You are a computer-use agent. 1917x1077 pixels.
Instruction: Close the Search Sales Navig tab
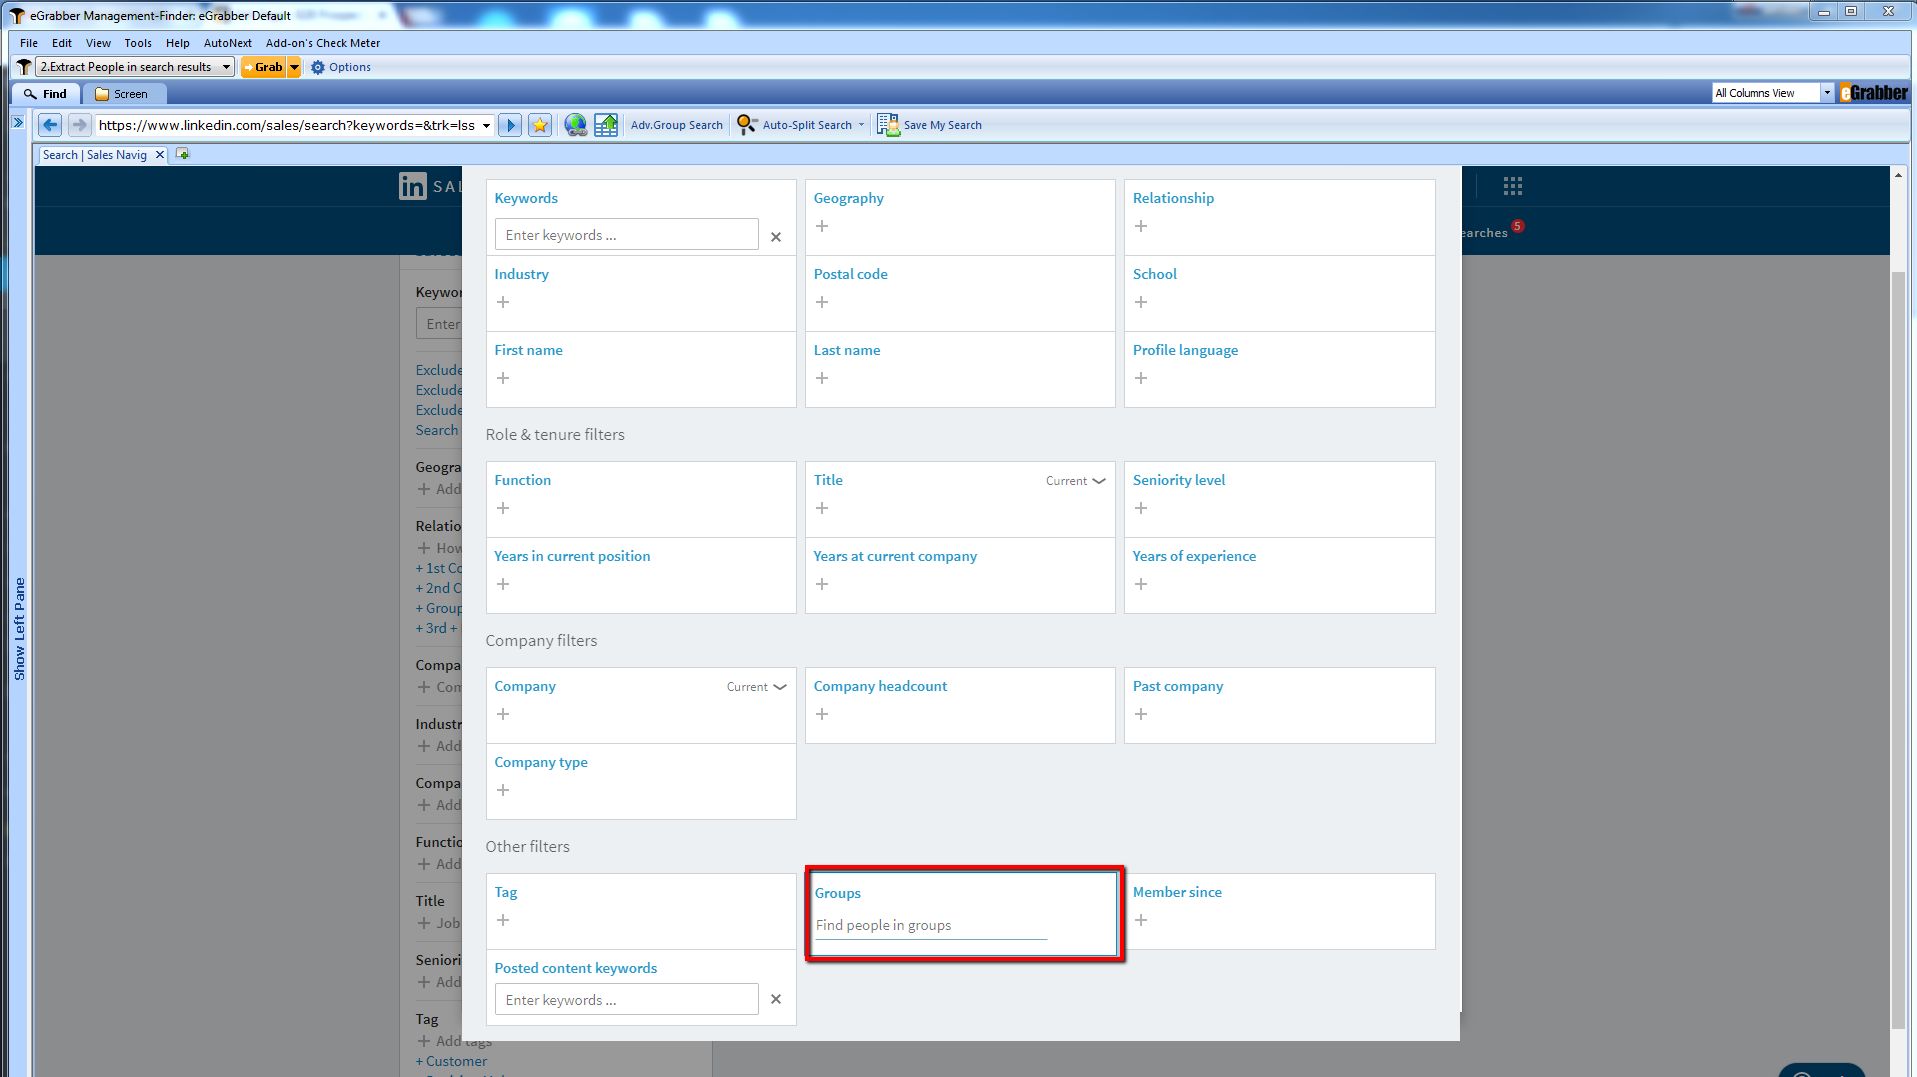coord(159,155)
